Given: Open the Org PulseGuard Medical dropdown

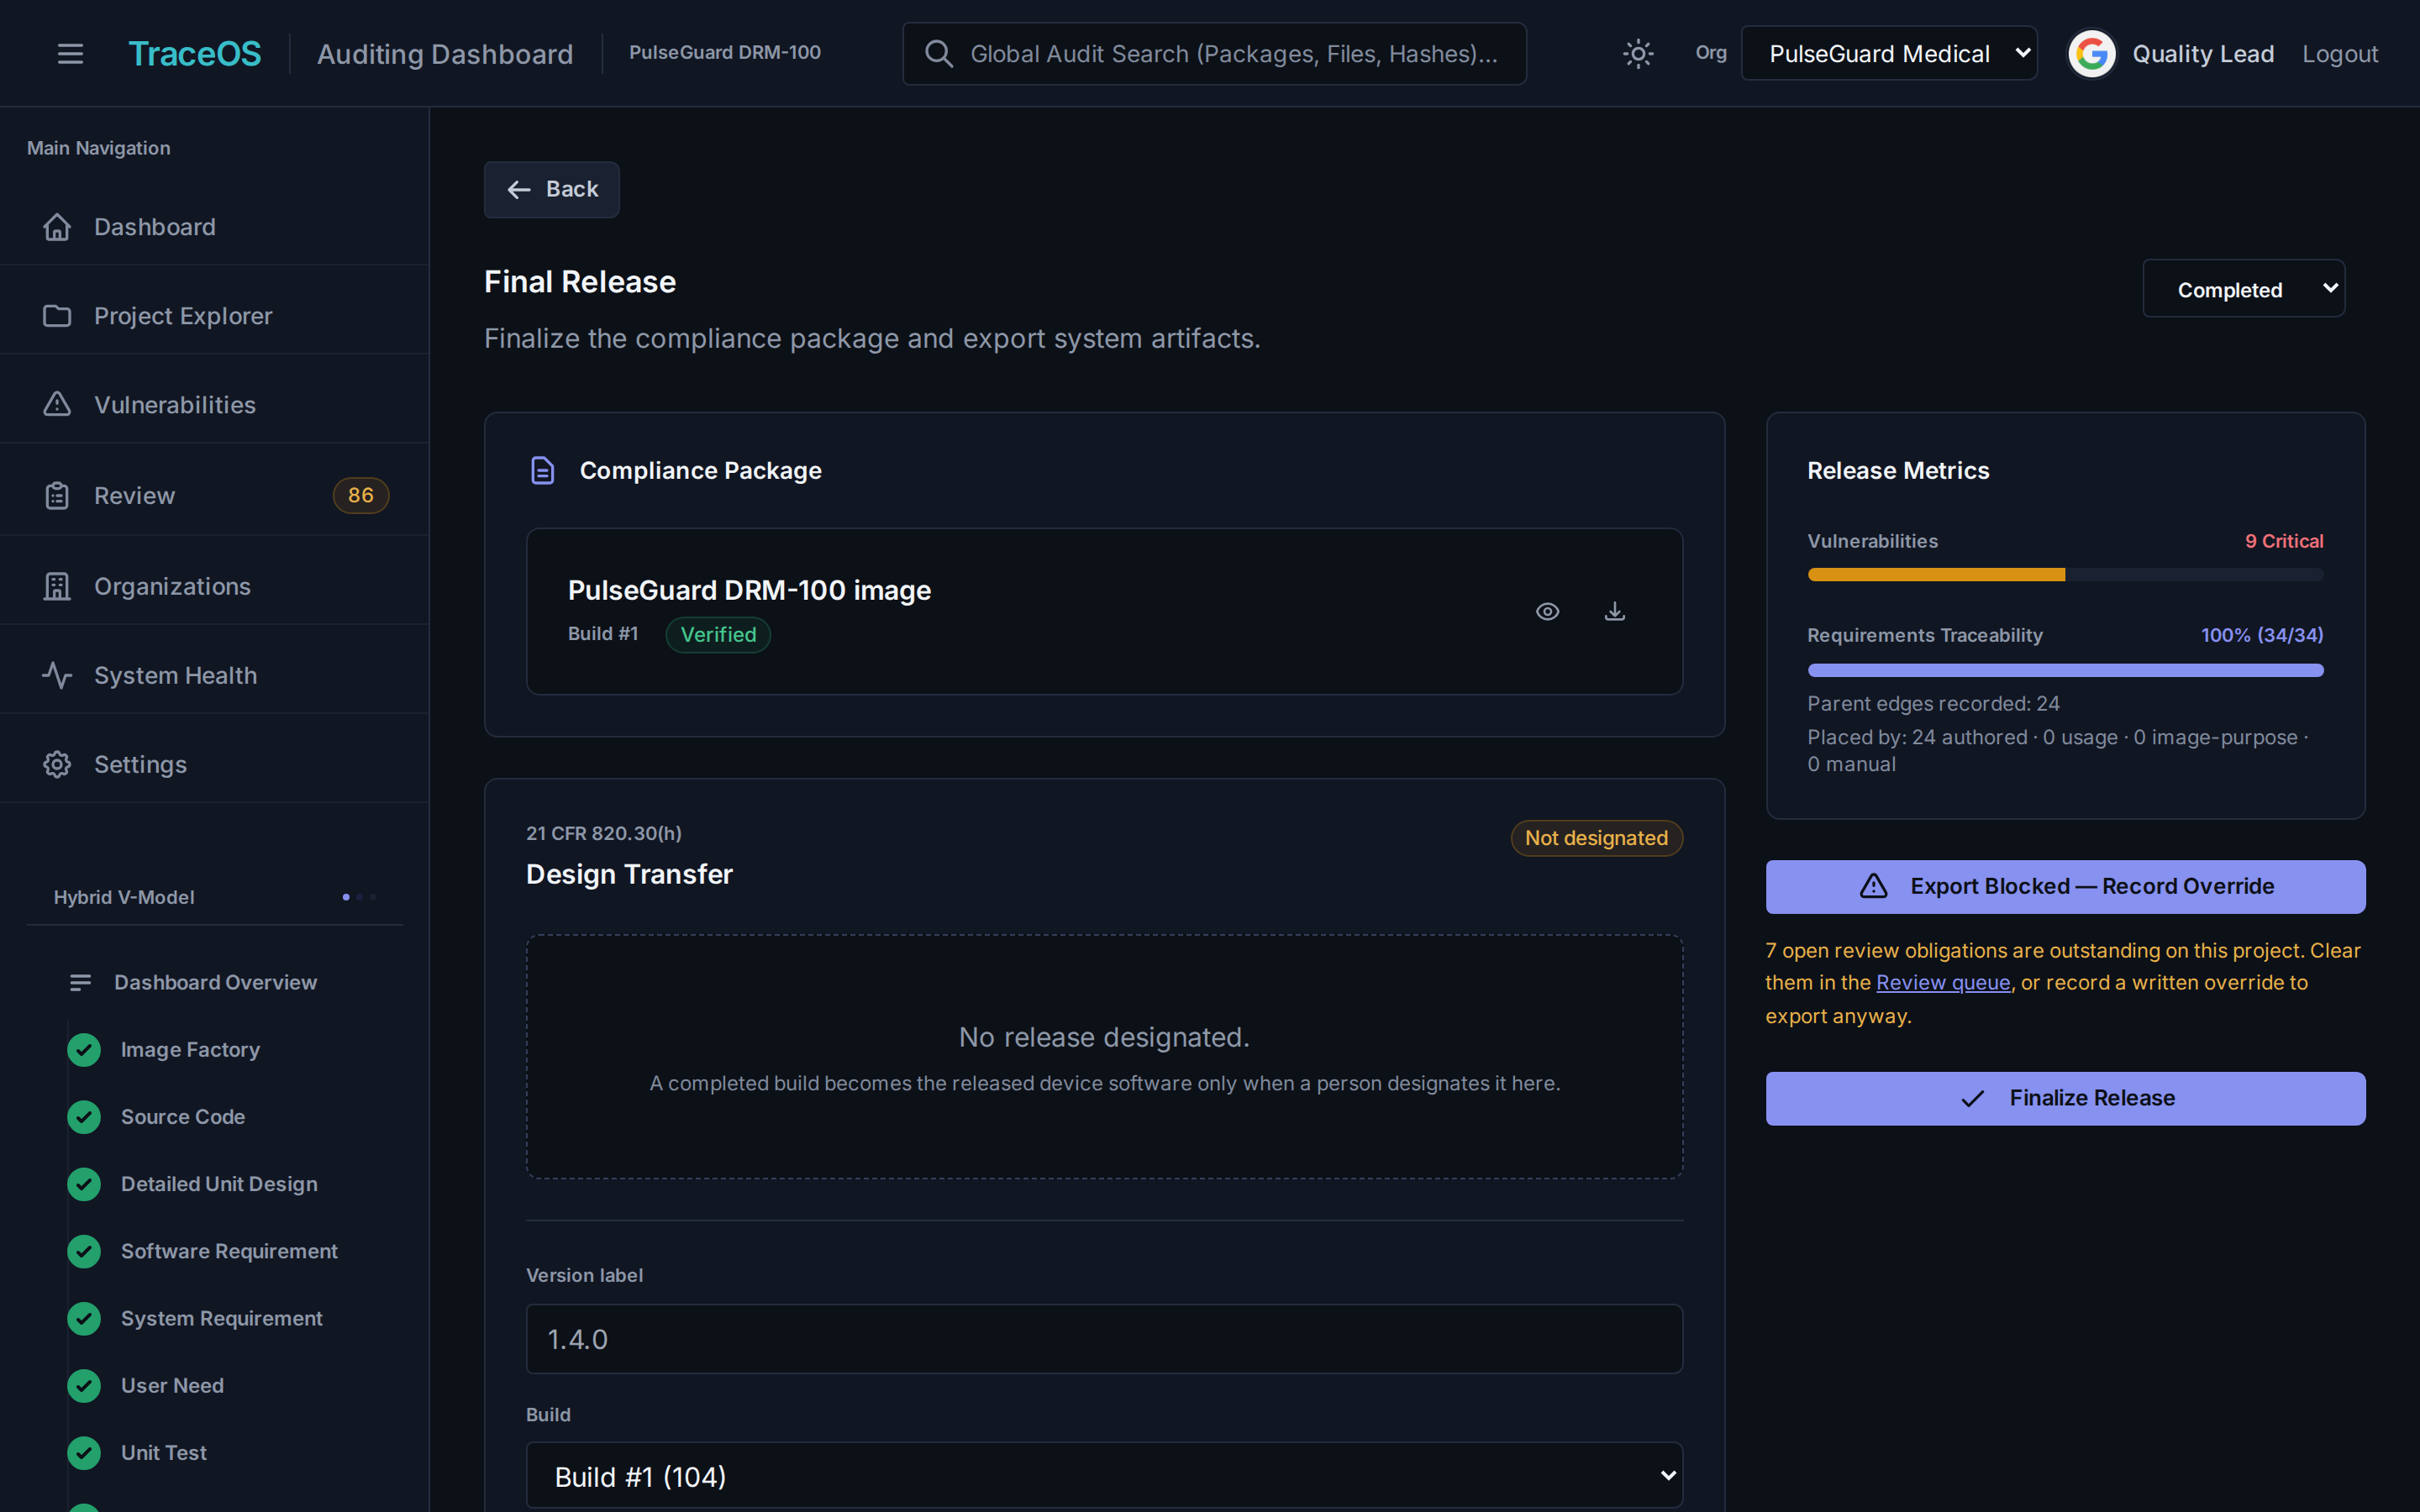Looking at the screenshot, I should [1889, 54].
